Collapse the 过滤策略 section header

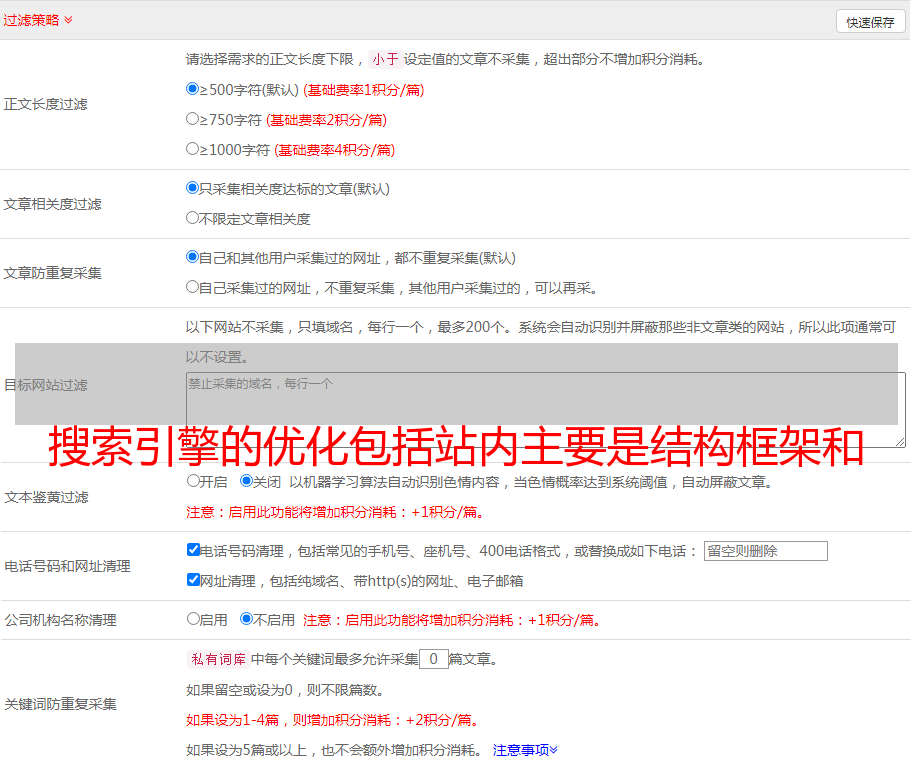click(x=37, y=20)
